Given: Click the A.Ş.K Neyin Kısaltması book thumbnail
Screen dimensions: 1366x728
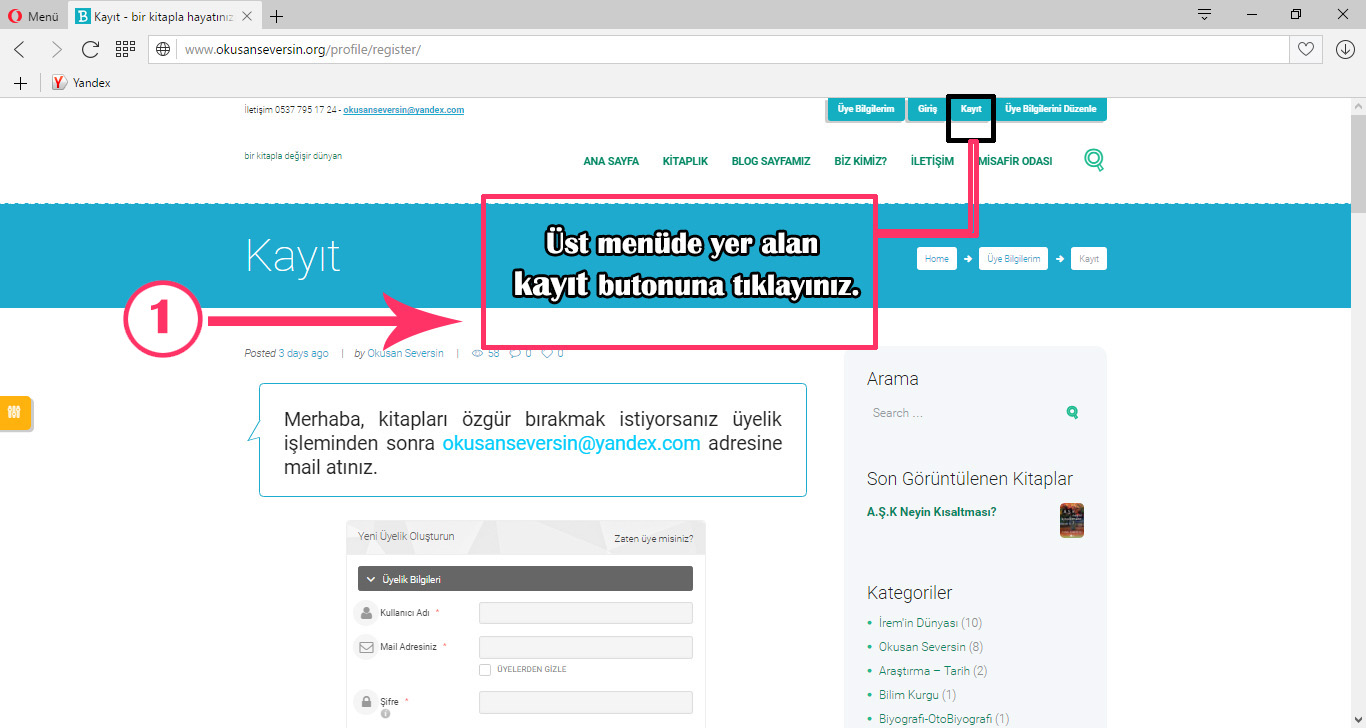Looking at the screenshot, I should (1071, 520).
